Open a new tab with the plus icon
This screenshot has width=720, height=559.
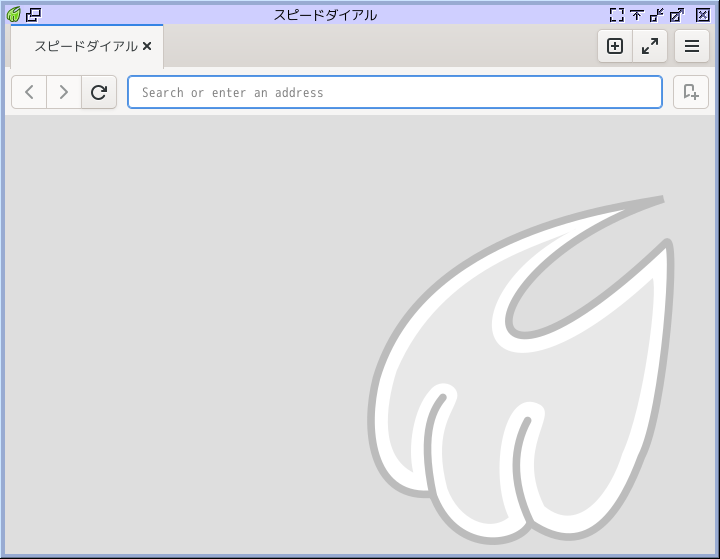point(615,46)
